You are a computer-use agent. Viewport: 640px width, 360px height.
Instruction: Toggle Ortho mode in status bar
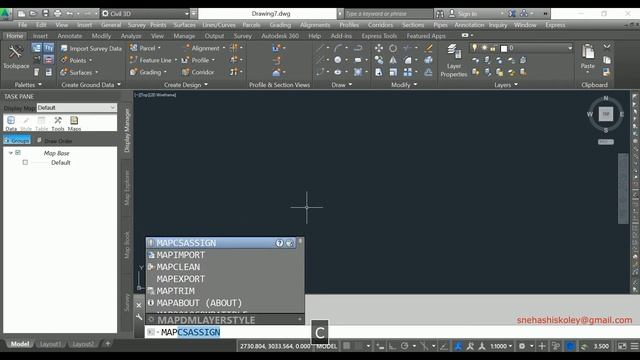[392, 346]
